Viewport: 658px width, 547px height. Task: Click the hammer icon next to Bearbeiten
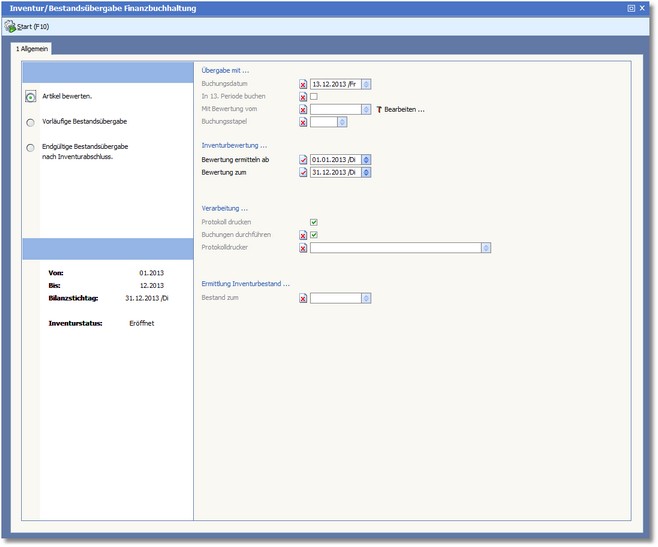point(379,109)
